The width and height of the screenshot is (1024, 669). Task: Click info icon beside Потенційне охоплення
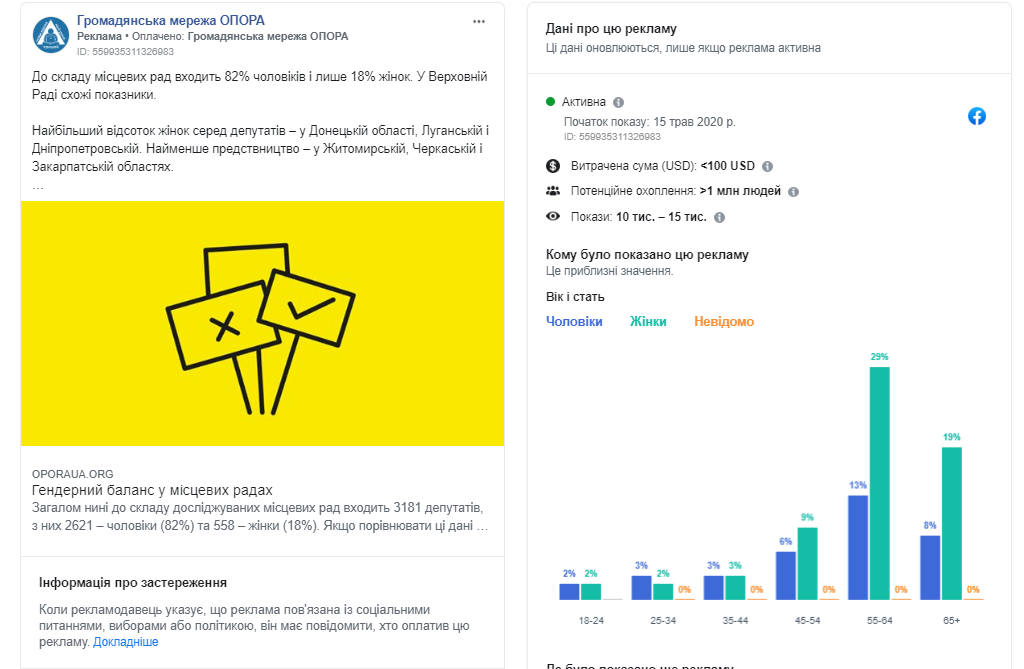click(793, 192)
